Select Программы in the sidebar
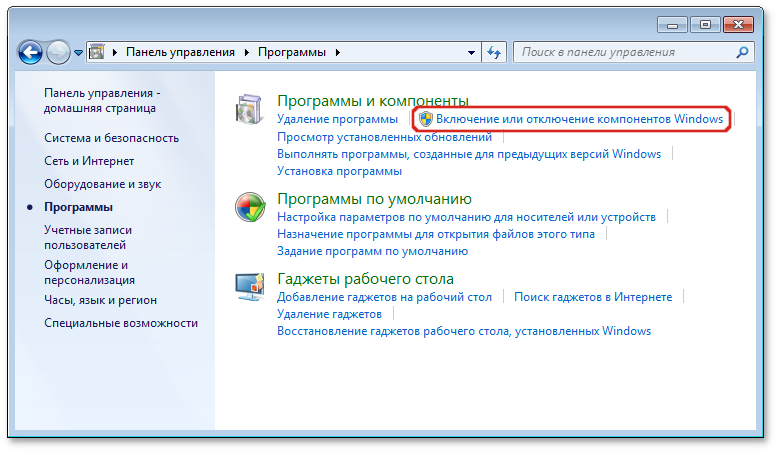The height and width of the screenshot is (452, 777). pos(78,207)
